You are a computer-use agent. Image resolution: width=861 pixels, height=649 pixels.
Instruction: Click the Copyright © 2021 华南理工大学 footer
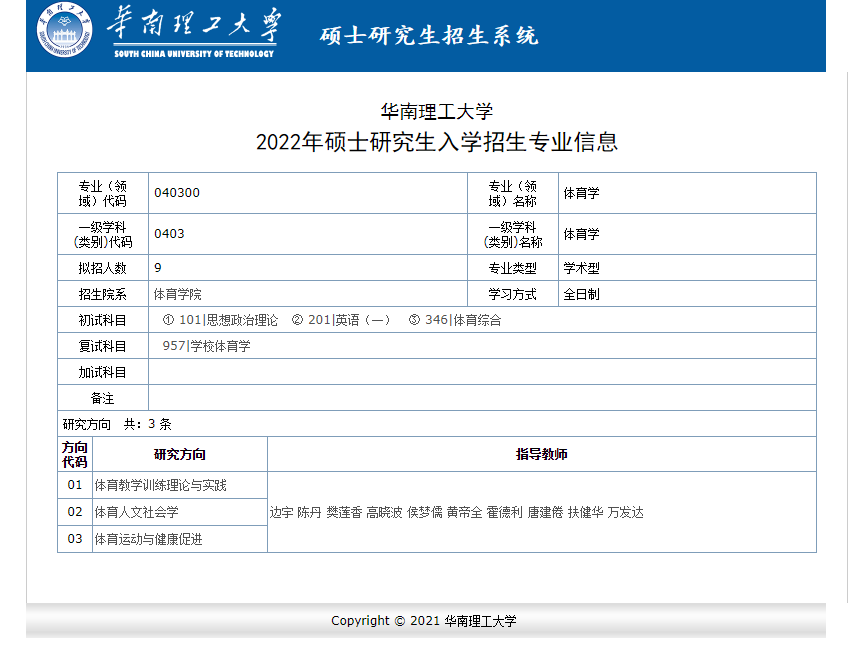(423, 620)
